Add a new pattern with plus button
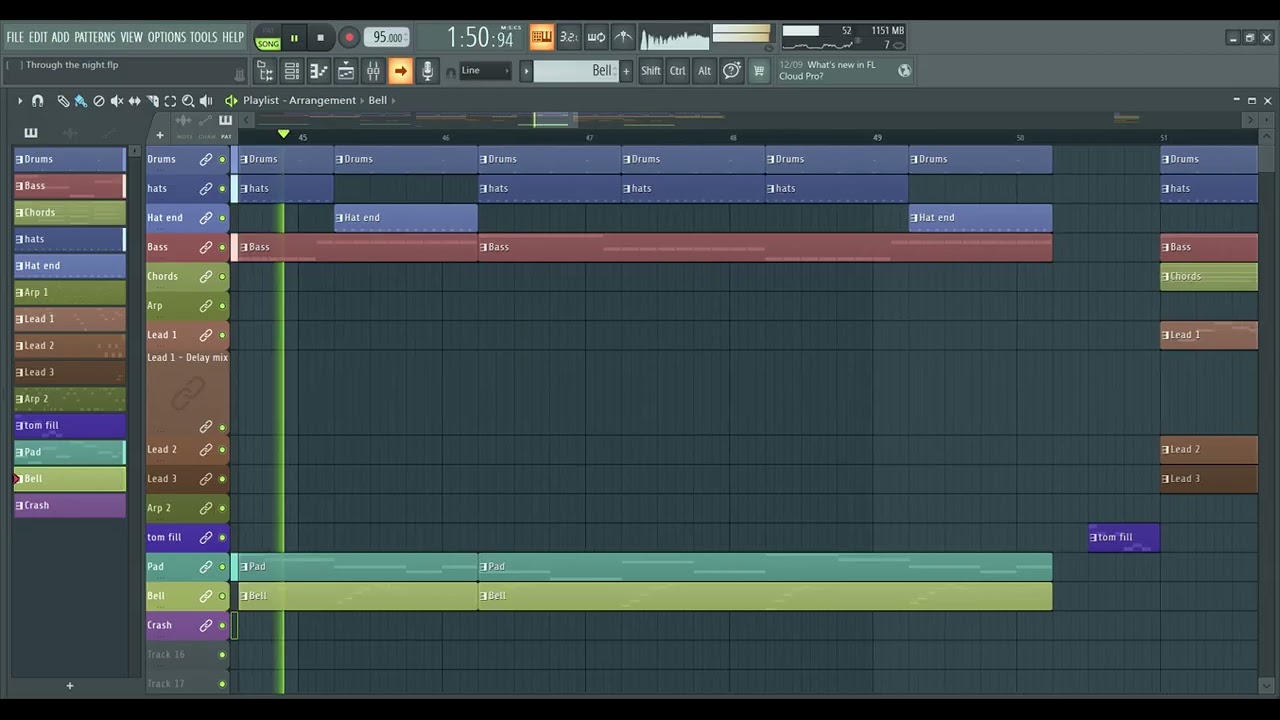The height and width of the screenshot is (720, 1280). (626, 71)
